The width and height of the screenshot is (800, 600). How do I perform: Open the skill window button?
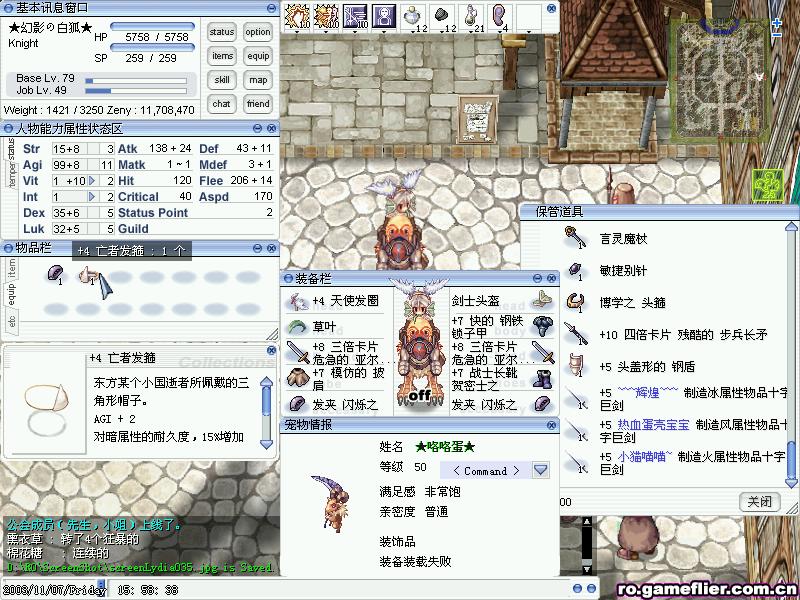pos(222,80)
